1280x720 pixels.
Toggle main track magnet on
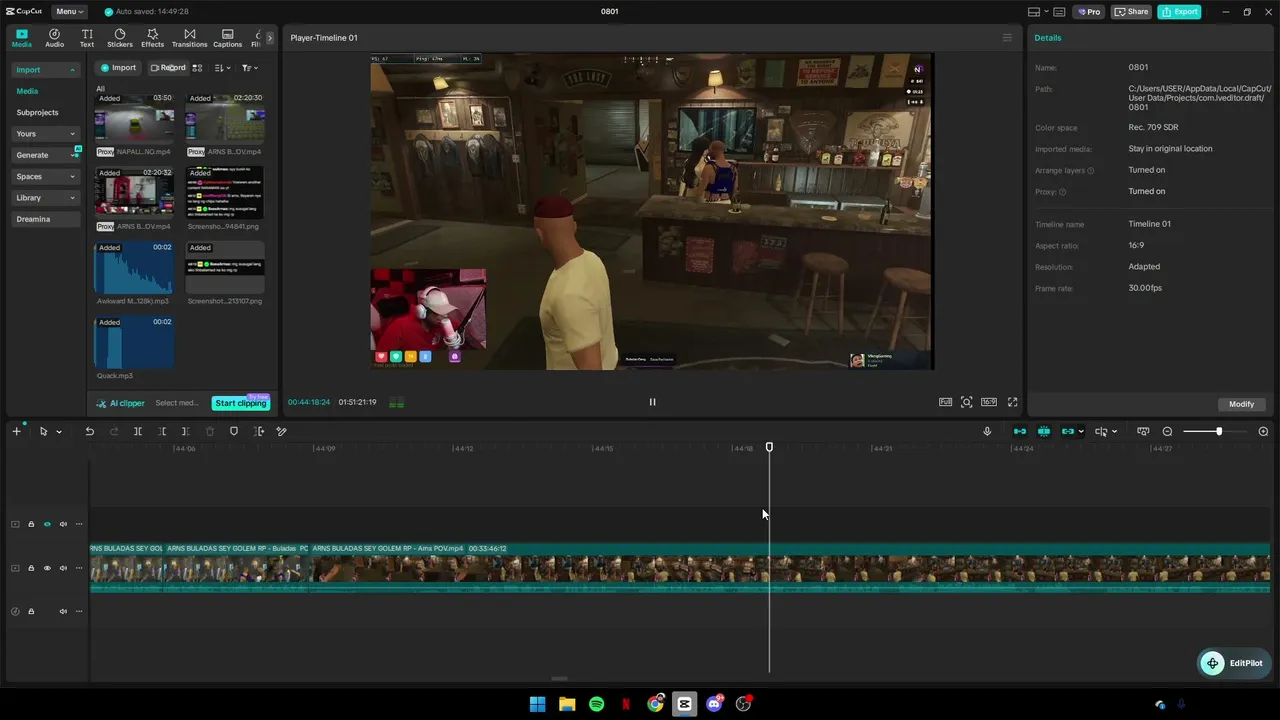click(x=1020, y=431)
